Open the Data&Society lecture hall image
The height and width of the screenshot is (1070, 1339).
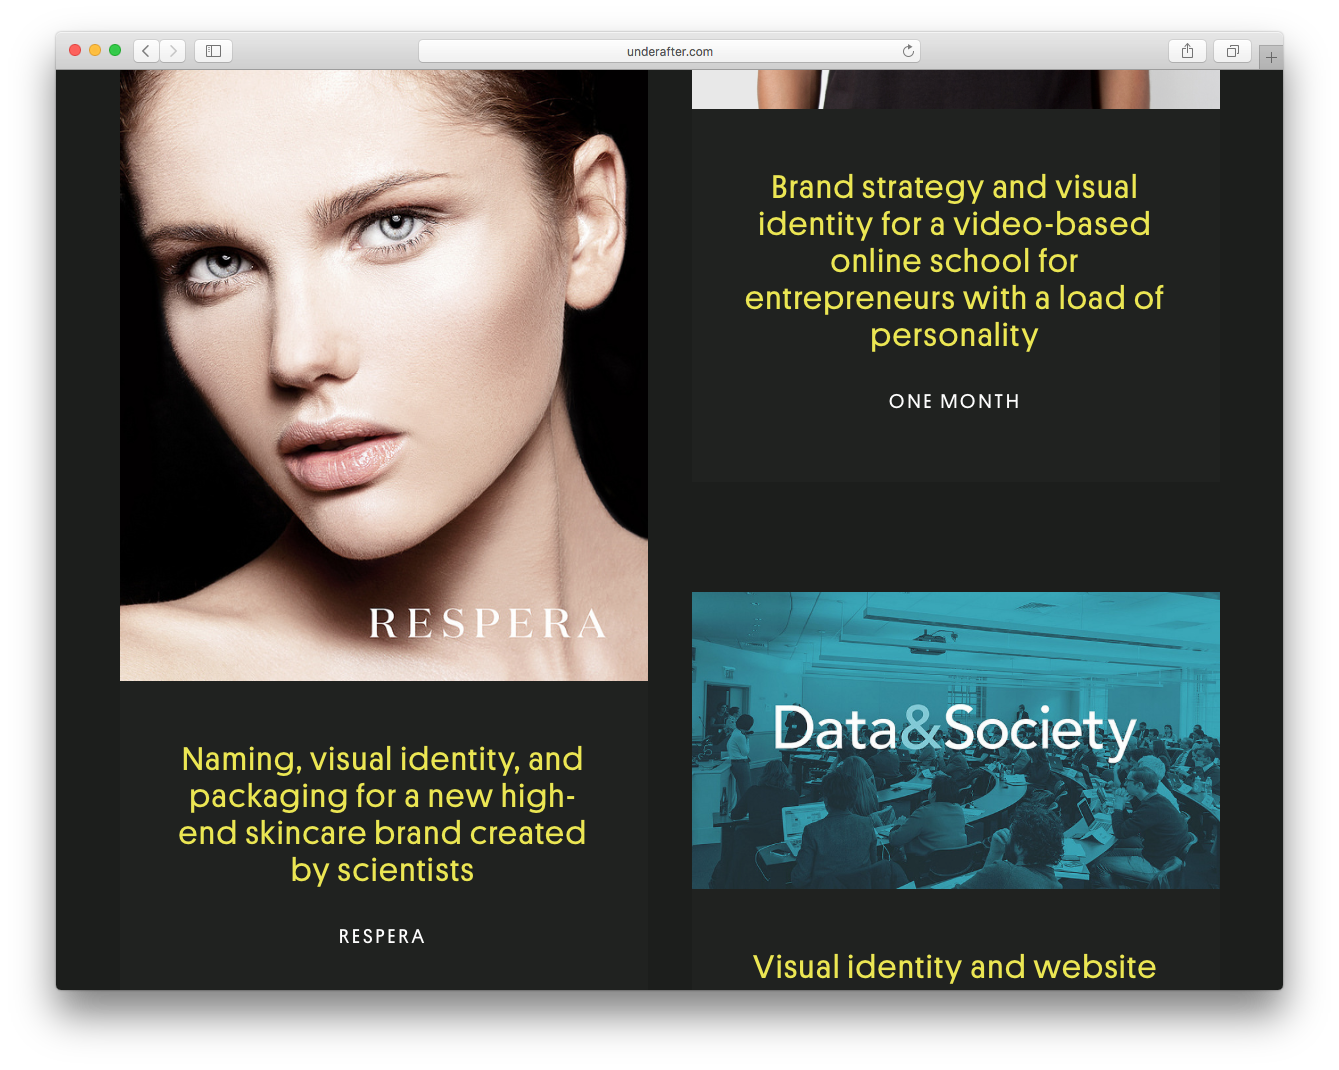point(956,740)
